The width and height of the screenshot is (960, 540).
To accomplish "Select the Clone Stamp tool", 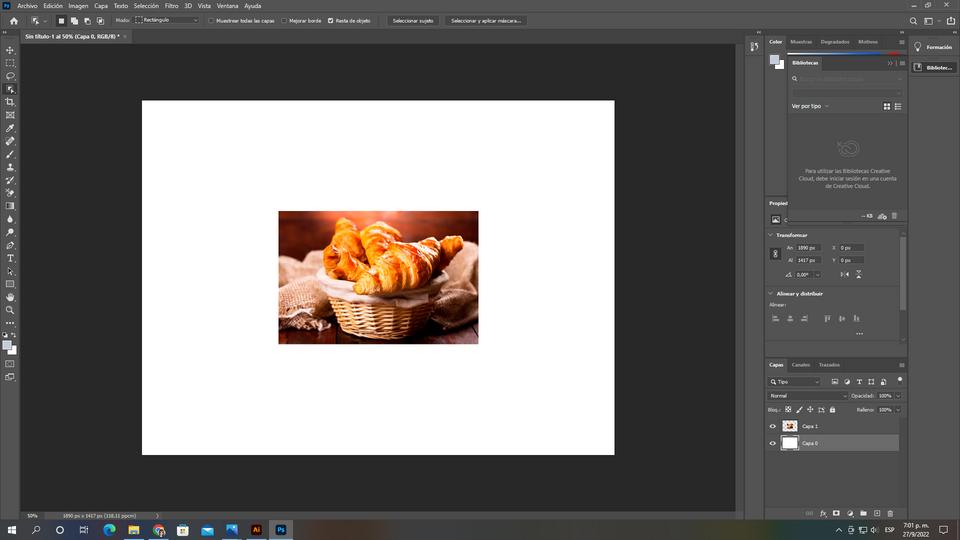I will (x=10, y=167).
